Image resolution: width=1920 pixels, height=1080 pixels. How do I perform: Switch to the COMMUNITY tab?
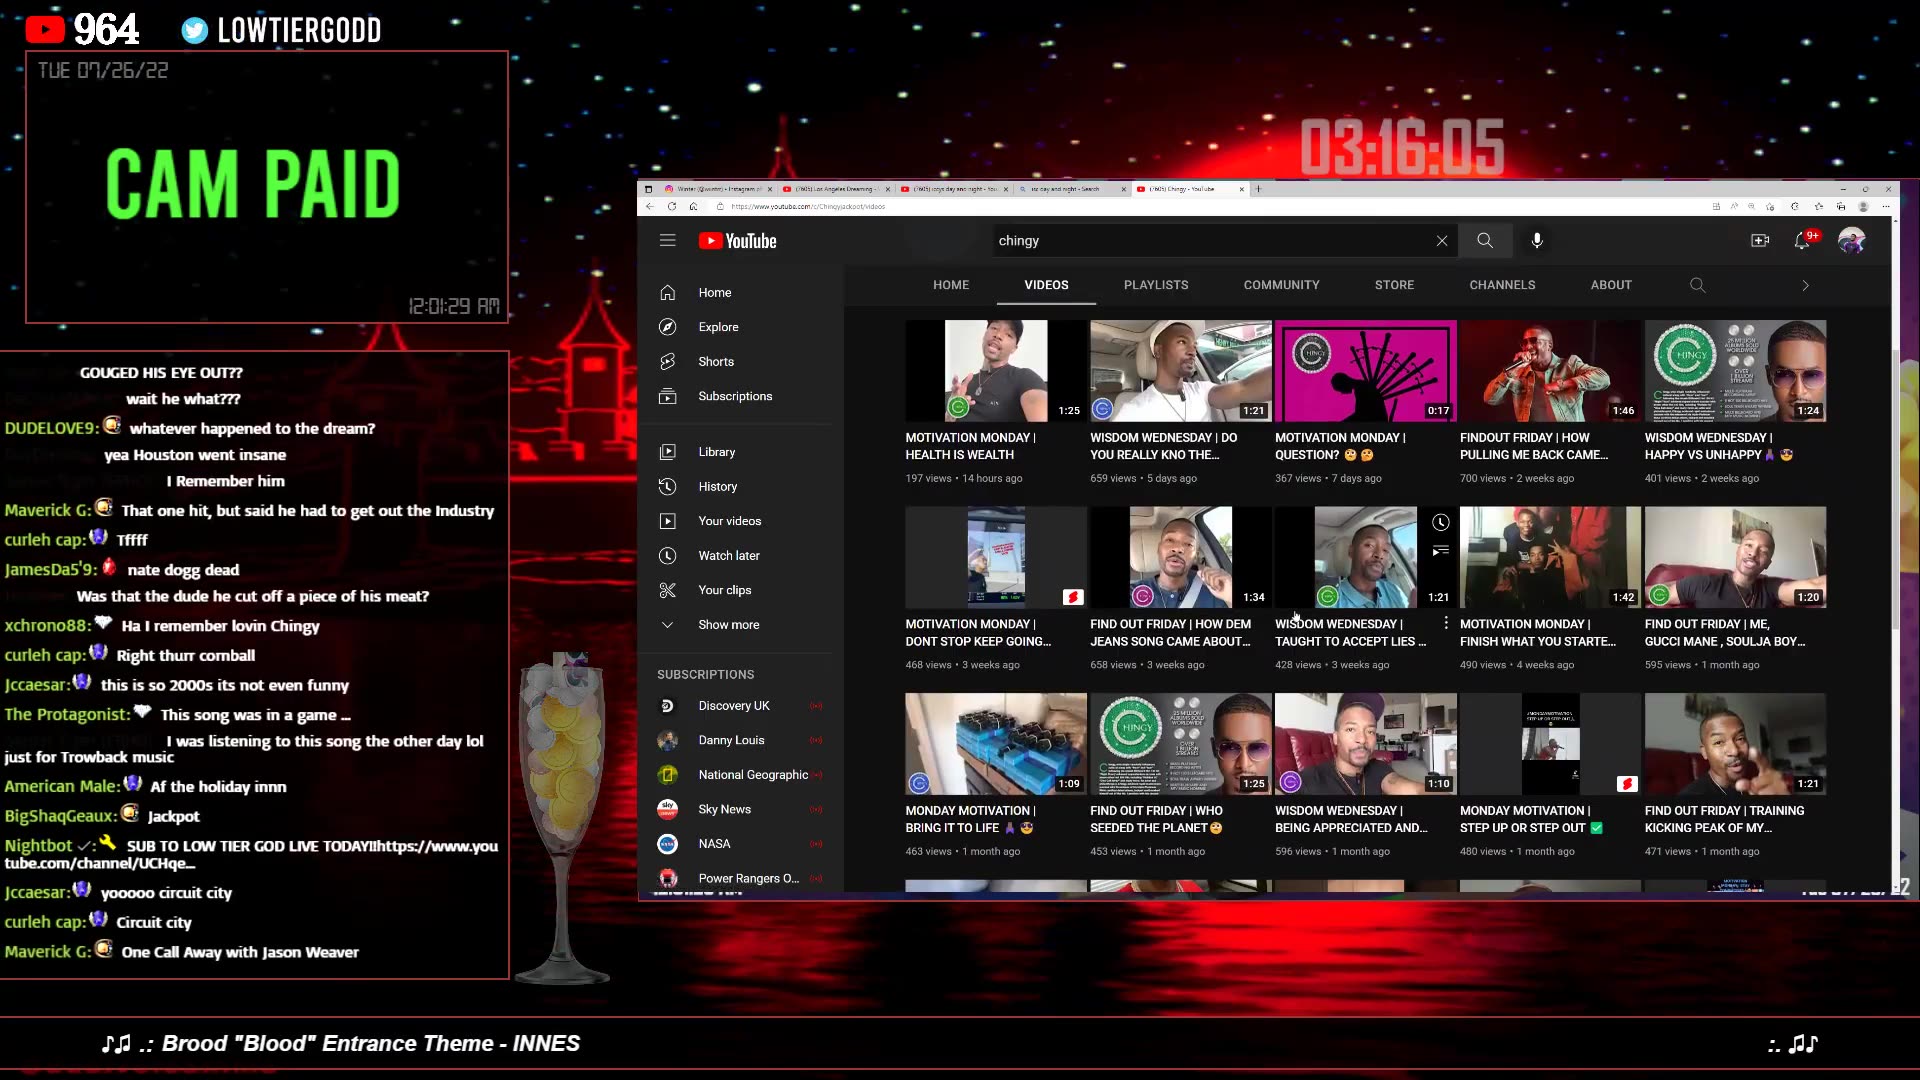tap(1281, 285)
